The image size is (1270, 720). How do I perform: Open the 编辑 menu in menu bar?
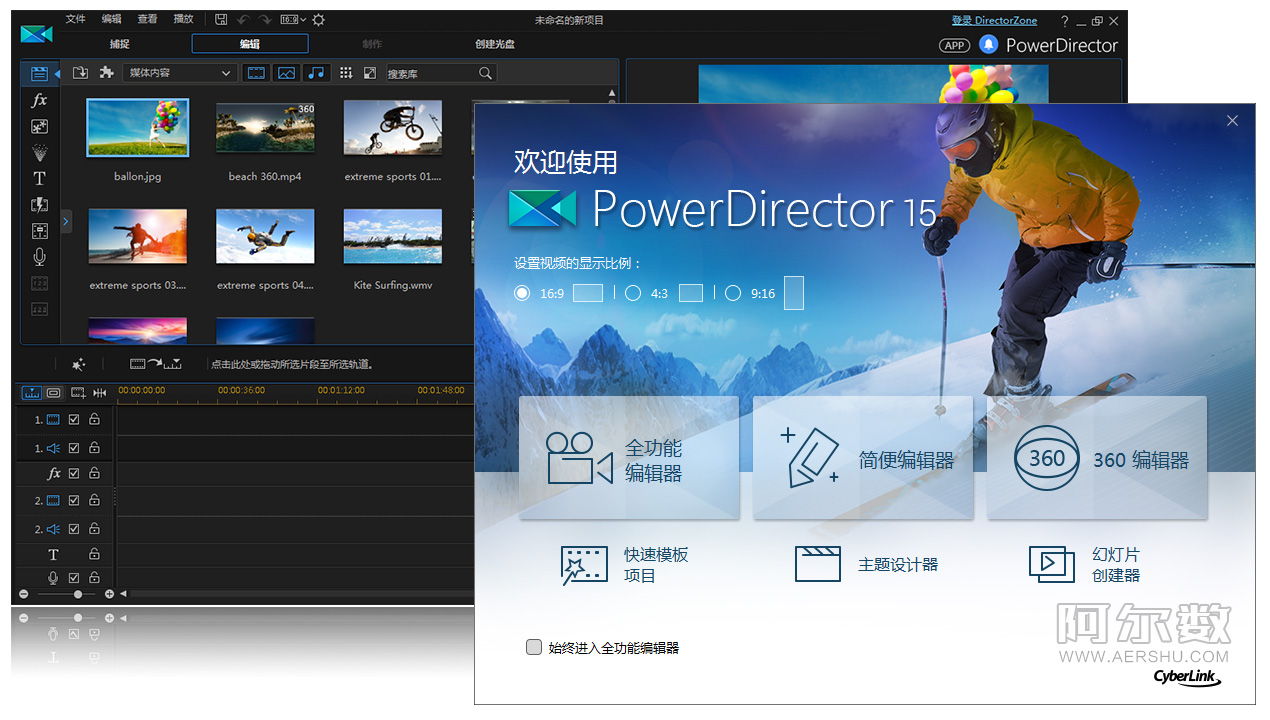point(112,19)
